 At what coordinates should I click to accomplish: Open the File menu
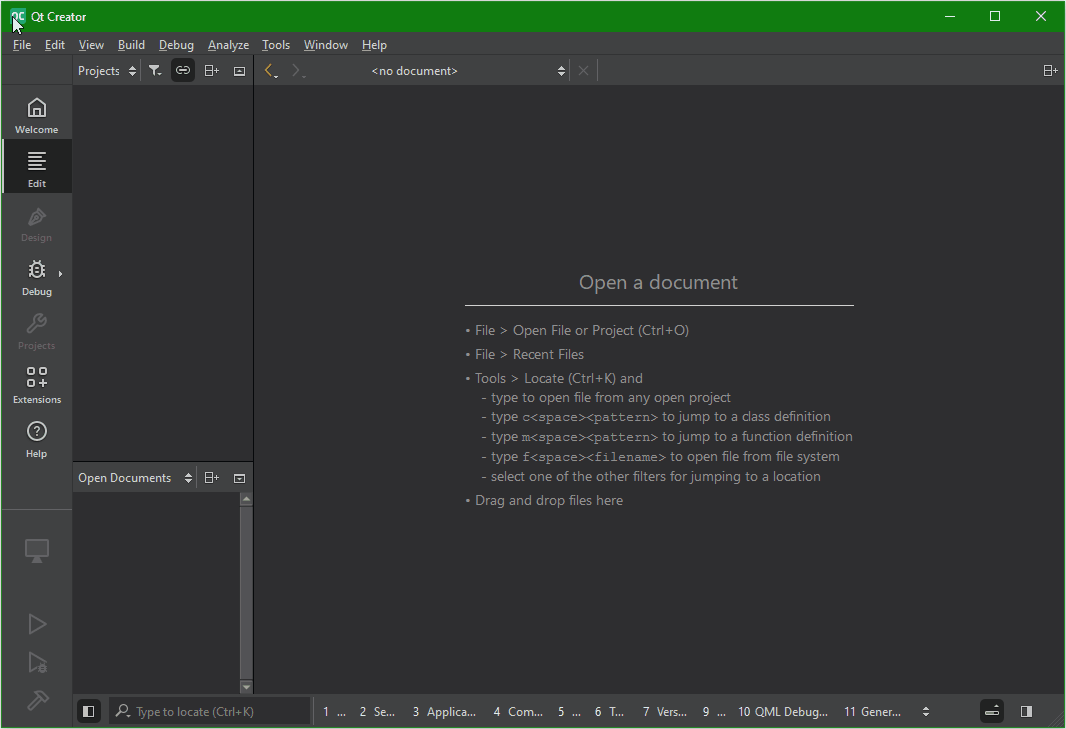(x=22, y=45)
